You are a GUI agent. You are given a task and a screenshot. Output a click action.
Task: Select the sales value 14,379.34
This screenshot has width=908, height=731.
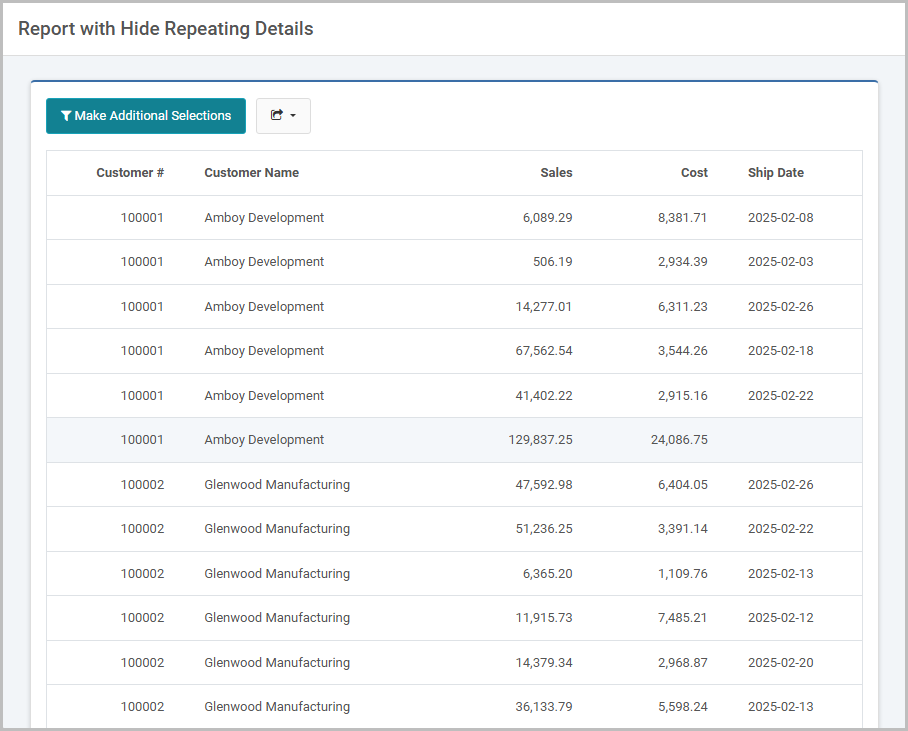click(544, 663)
